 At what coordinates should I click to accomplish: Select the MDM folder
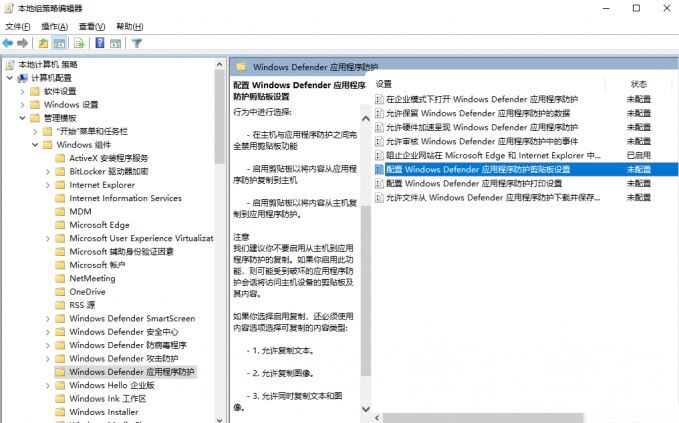click(x=81, y=212)
